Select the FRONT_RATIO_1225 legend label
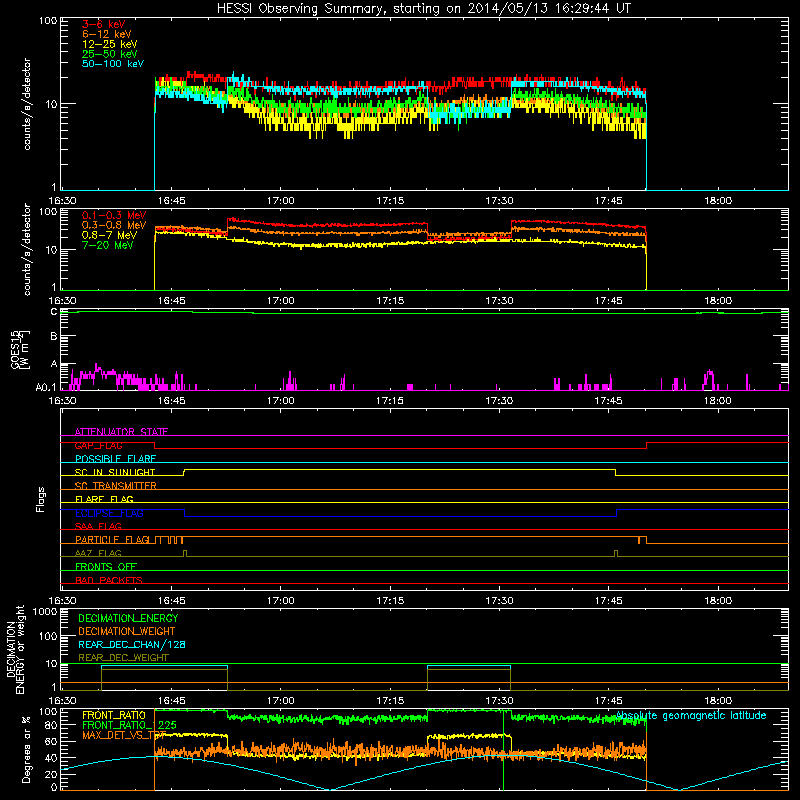Viewport: 800px width, 800px height. tap(129, 726)
